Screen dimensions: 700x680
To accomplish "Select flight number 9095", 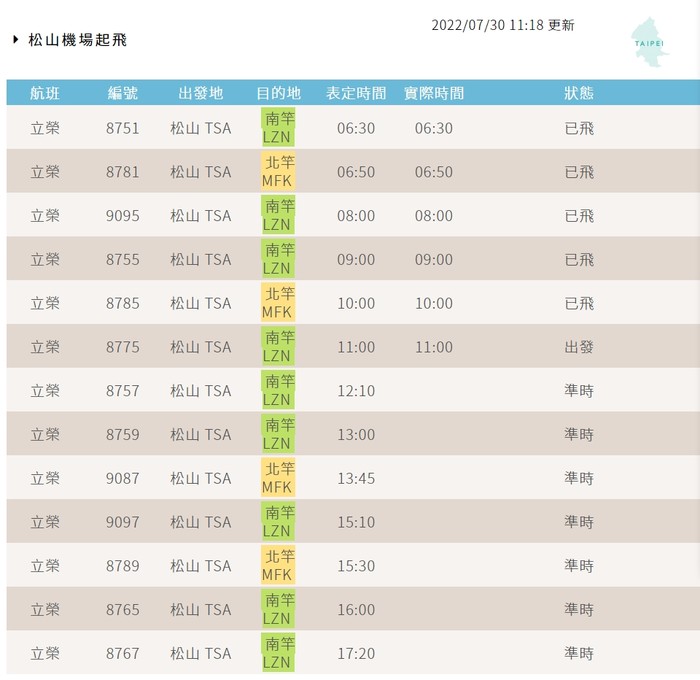I will (123, 216).
